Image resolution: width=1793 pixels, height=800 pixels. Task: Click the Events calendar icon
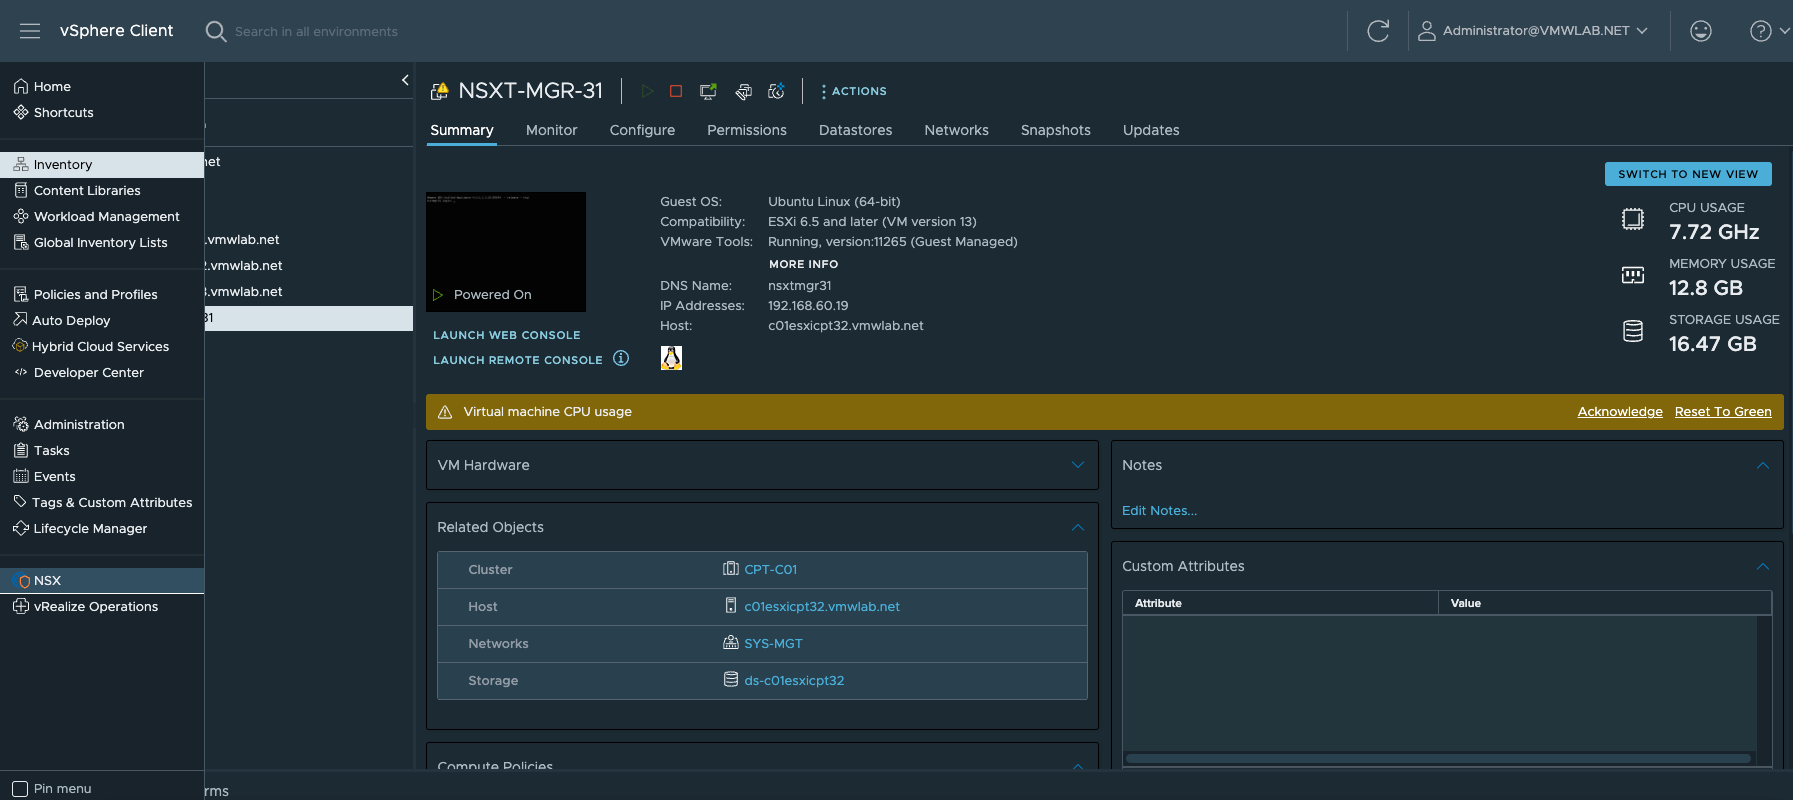click(20, 476)
